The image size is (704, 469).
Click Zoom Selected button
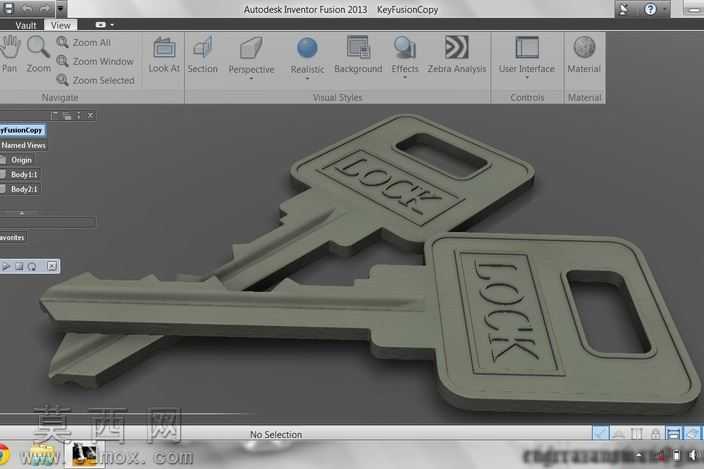(x=96, y=80)
